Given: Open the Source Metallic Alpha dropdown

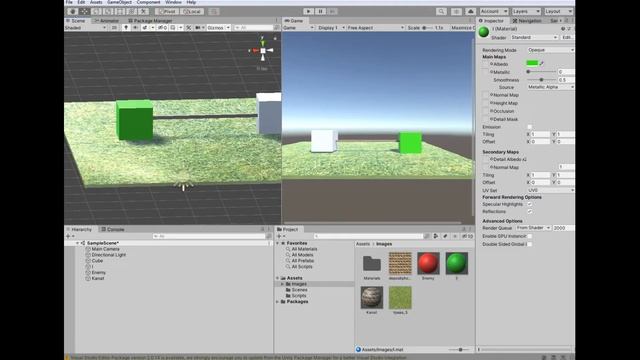Looking at the screenshot, I should [x=551, y=87].
